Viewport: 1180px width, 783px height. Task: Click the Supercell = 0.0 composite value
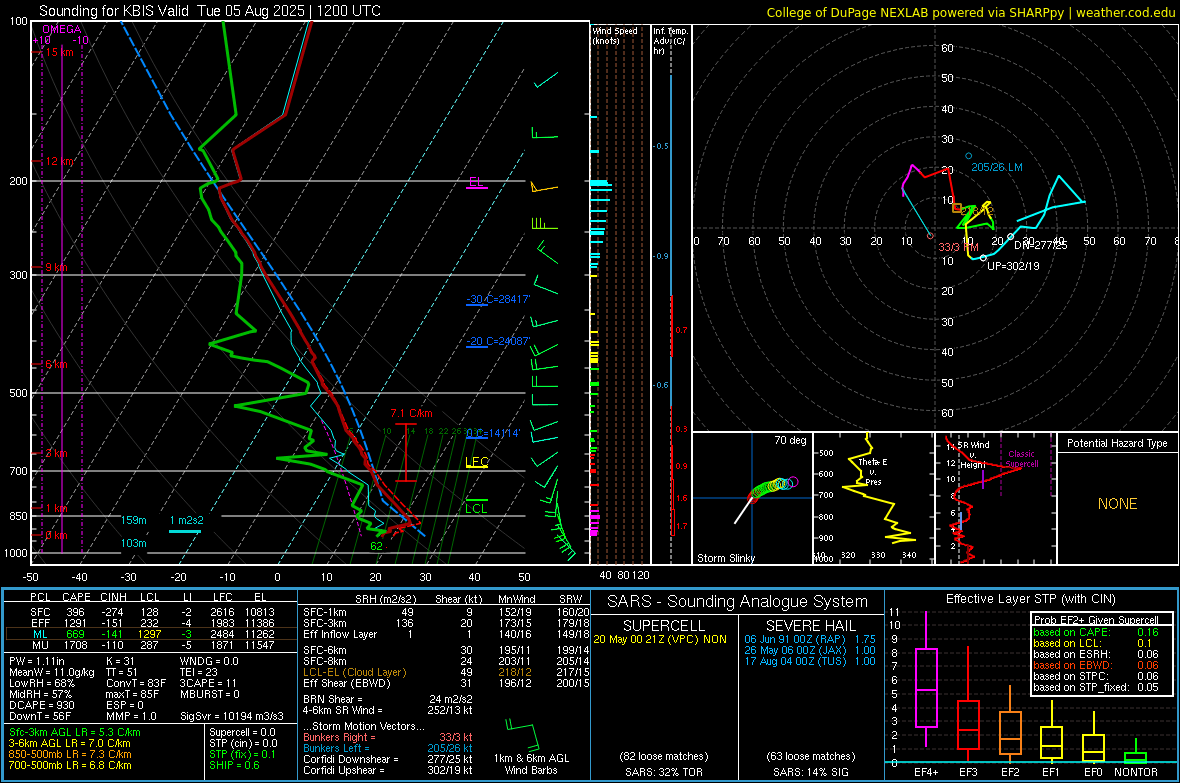pyautogui.click(x=242, y=732)
